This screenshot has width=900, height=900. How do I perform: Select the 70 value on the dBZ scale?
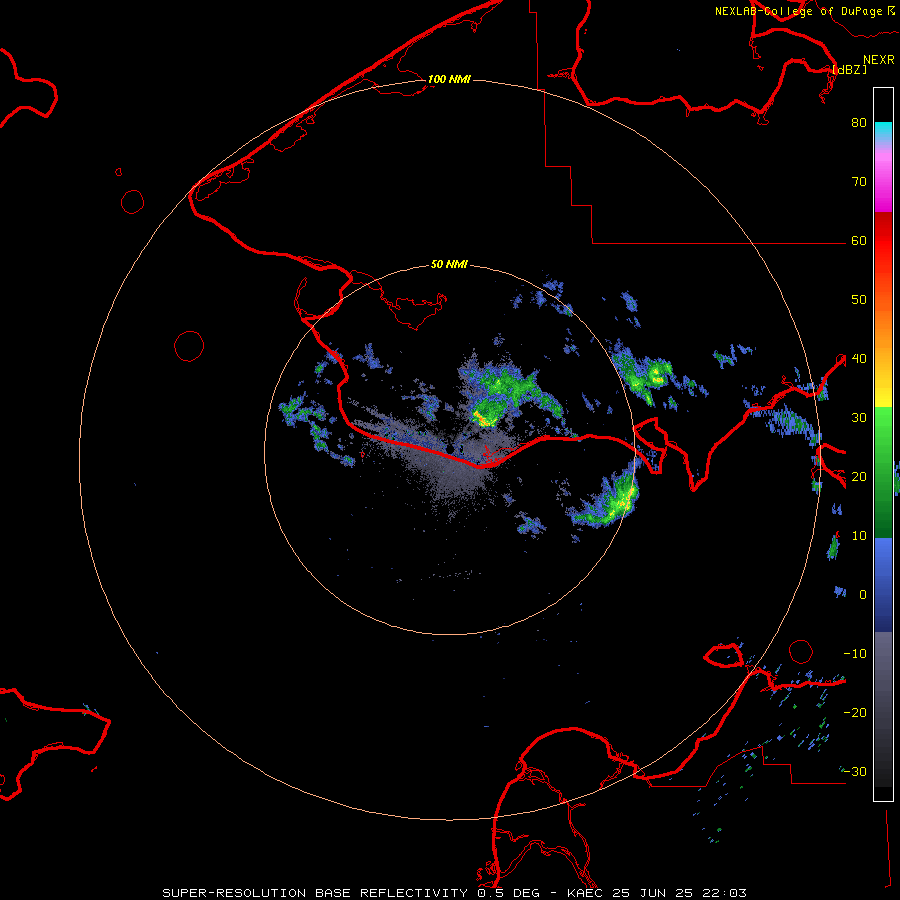coord(859,181)
